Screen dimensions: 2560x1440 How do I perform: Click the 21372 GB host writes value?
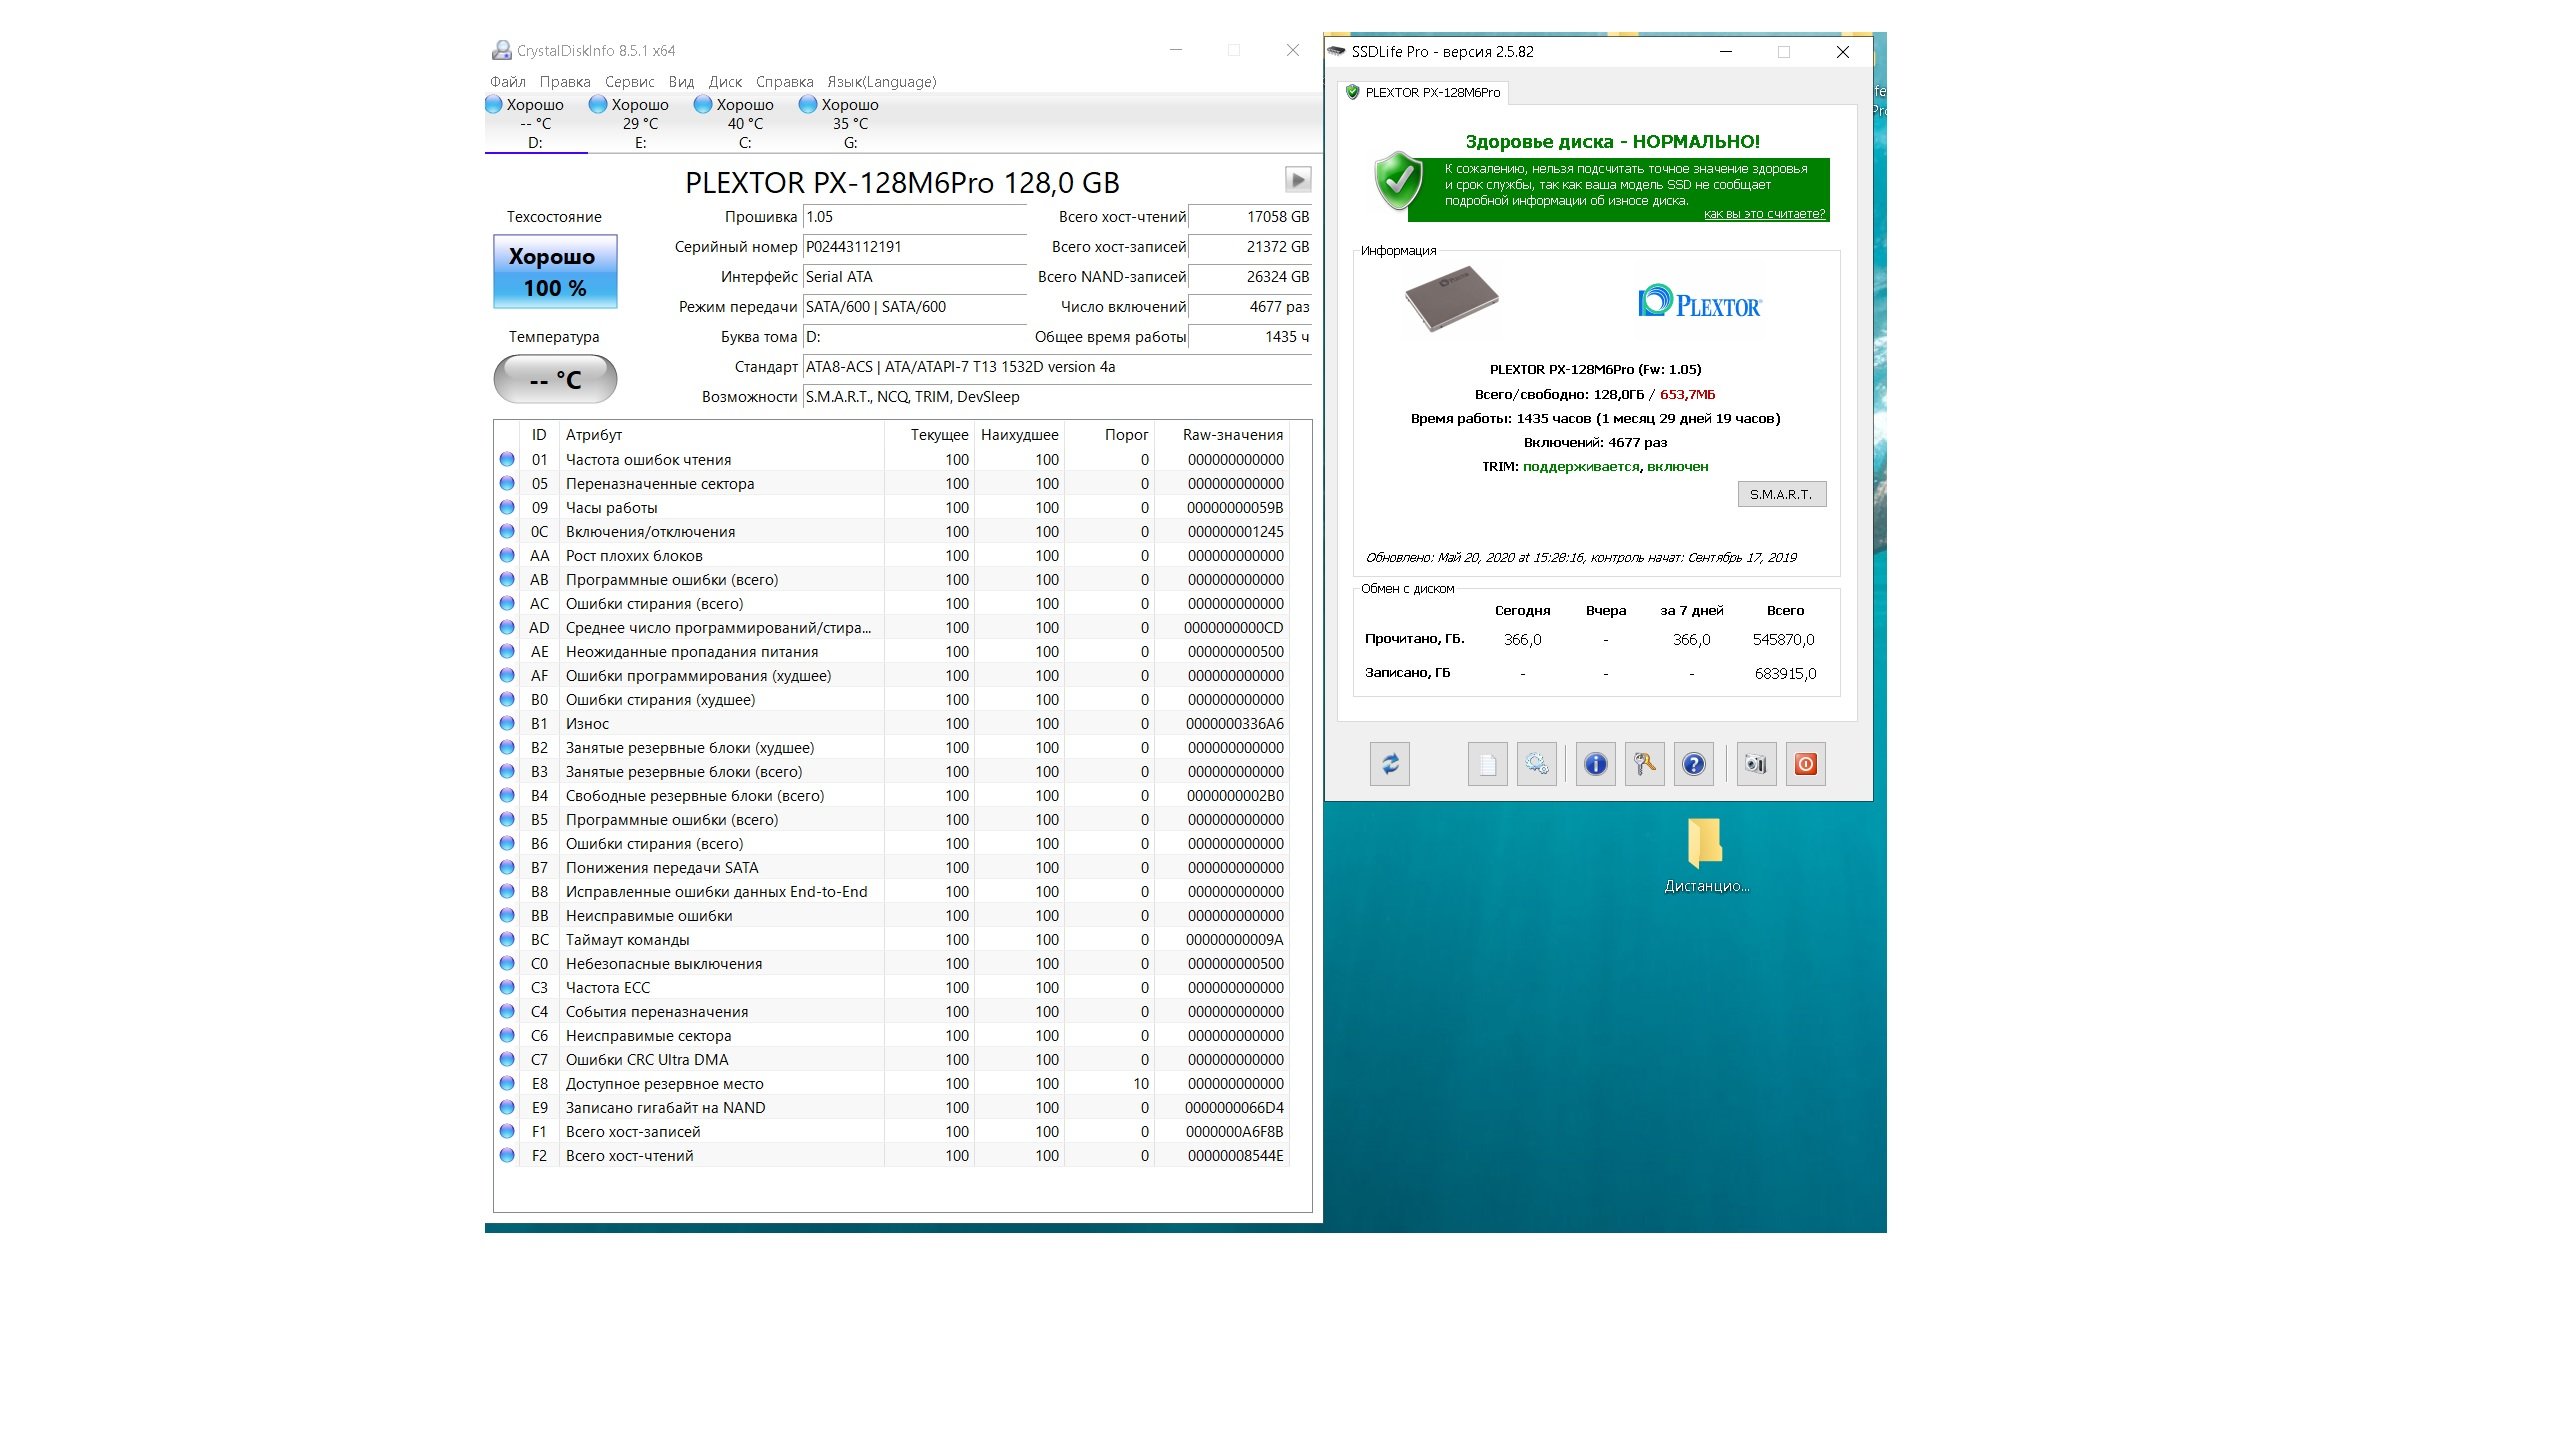[x=1250, y=247]
